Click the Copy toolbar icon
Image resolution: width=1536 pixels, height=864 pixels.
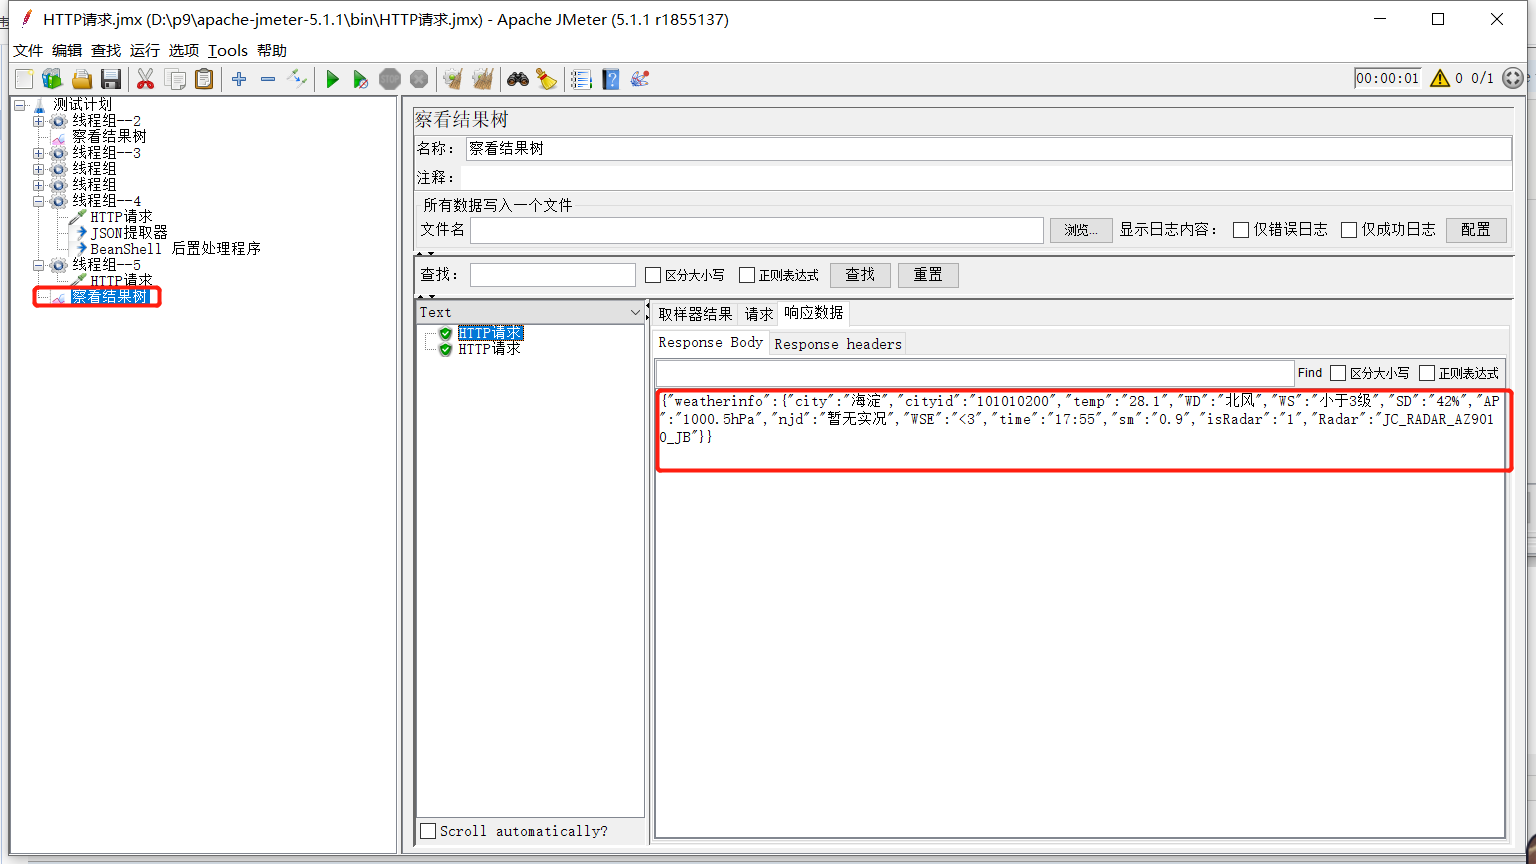click(175, 79)
